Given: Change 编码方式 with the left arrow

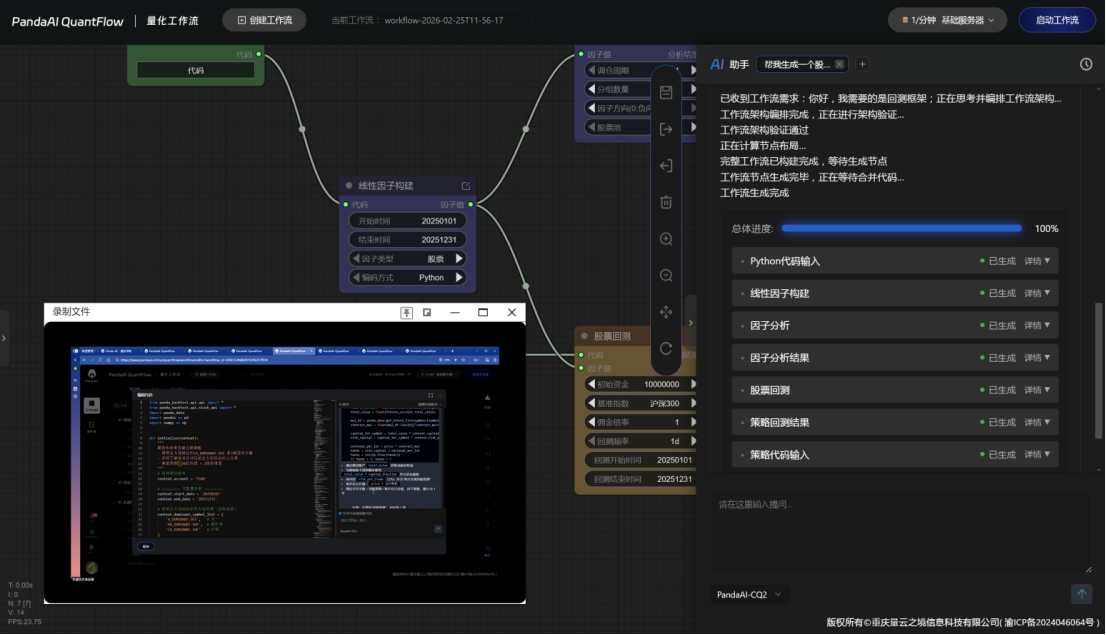Looking at the screenshot, I should click(x=356, y=278).
